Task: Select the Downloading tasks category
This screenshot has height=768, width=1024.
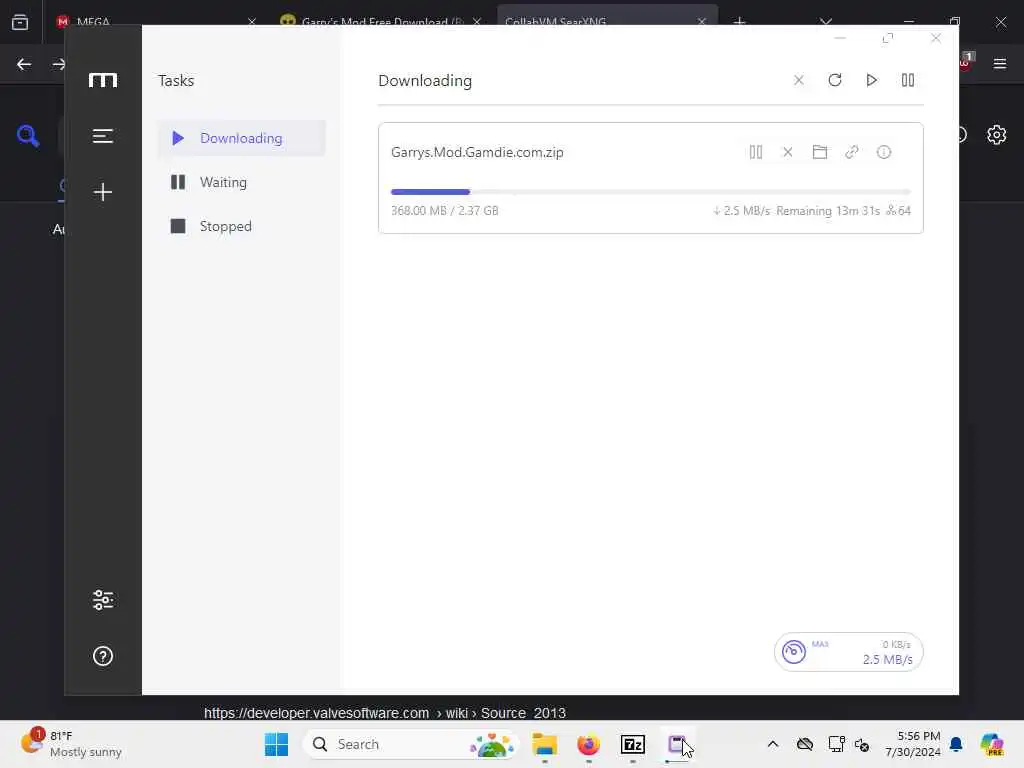Action: click(242, 138)
